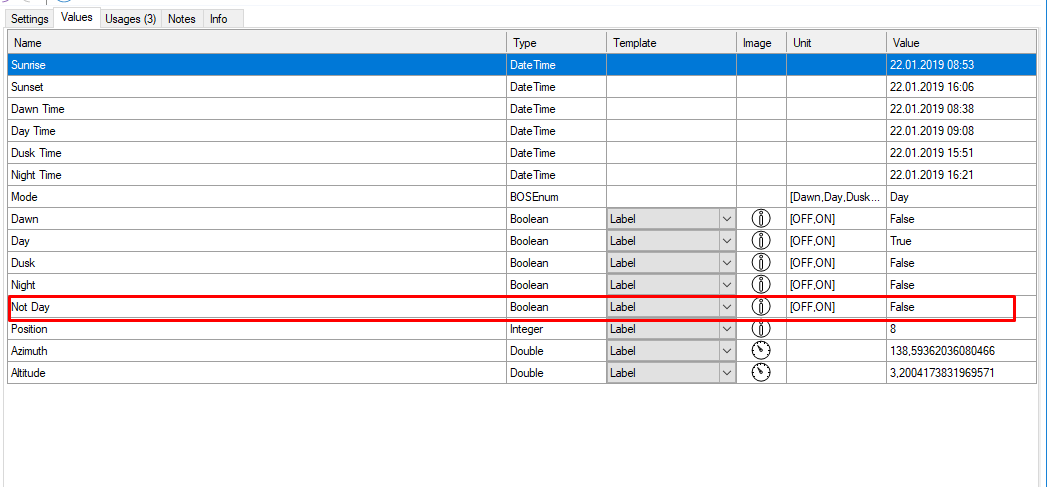
Task: Click the image icon in the Dusk row
Action: pyautogui.click(x=761, y=263)
